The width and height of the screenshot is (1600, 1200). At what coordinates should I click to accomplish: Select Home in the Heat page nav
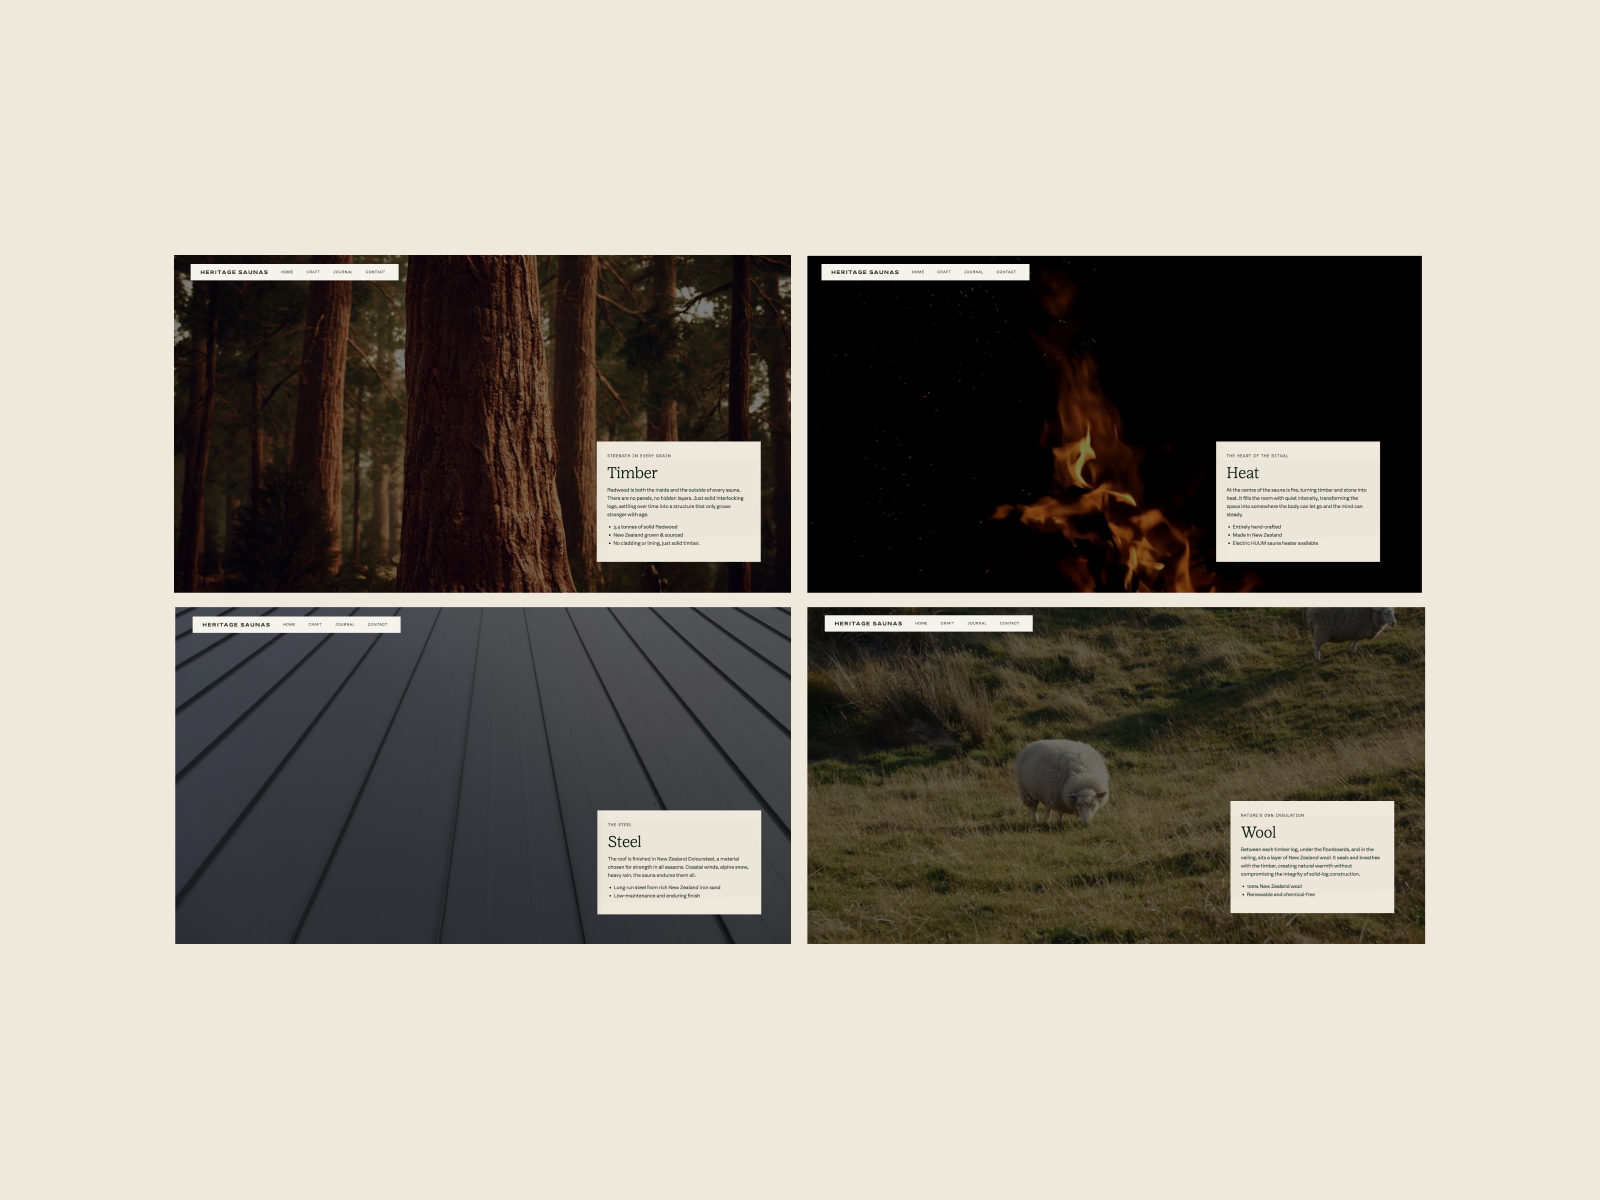coord(918,272)
